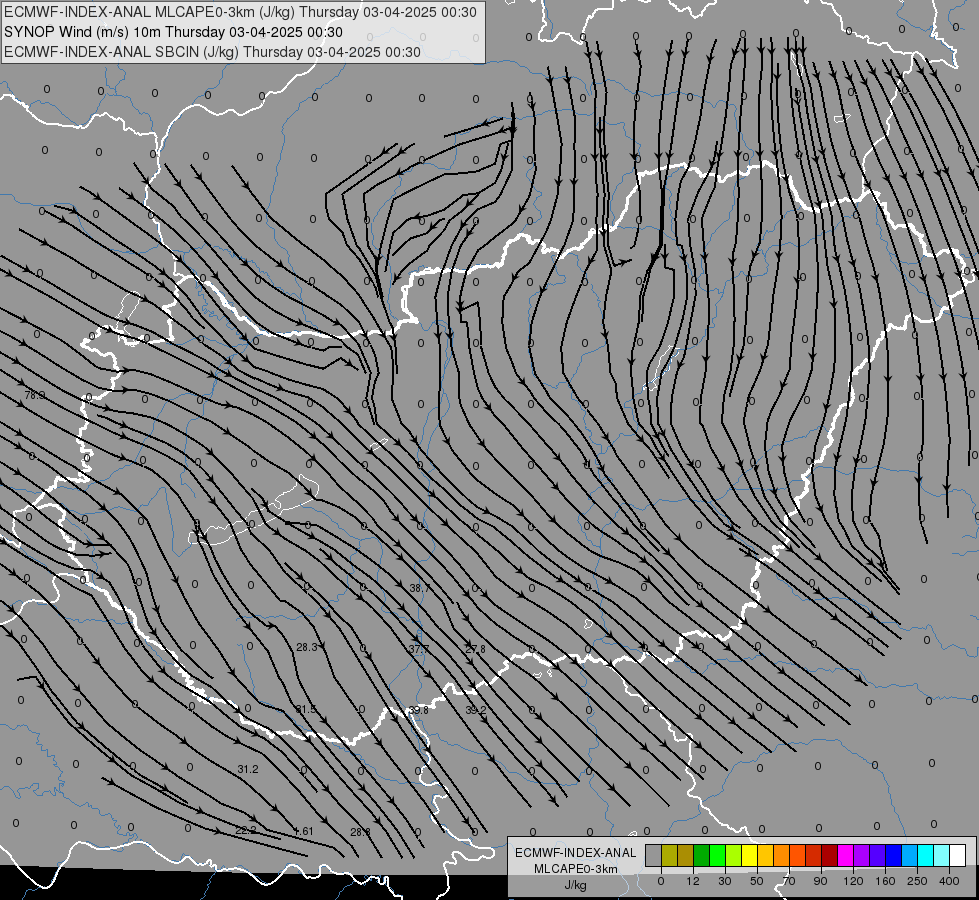Click legend tick value 400
Screen dimensions: 979x900
click(x=949, y=881)
